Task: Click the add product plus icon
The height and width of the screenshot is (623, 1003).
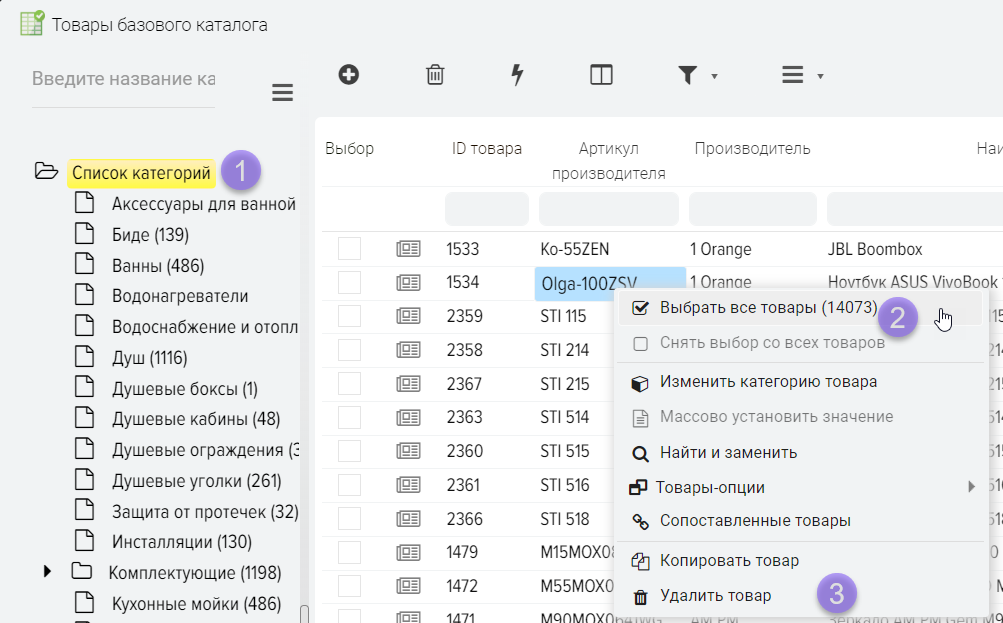Action: [x=348, y=75]
